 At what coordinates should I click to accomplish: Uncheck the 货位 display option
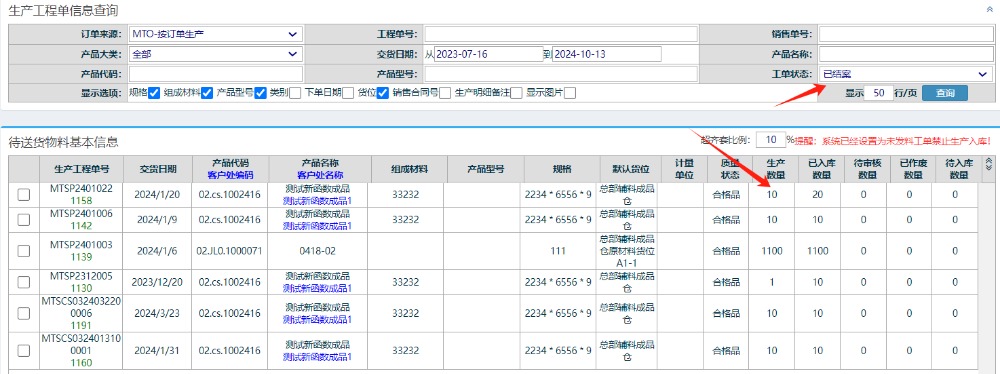pos(383,93)
